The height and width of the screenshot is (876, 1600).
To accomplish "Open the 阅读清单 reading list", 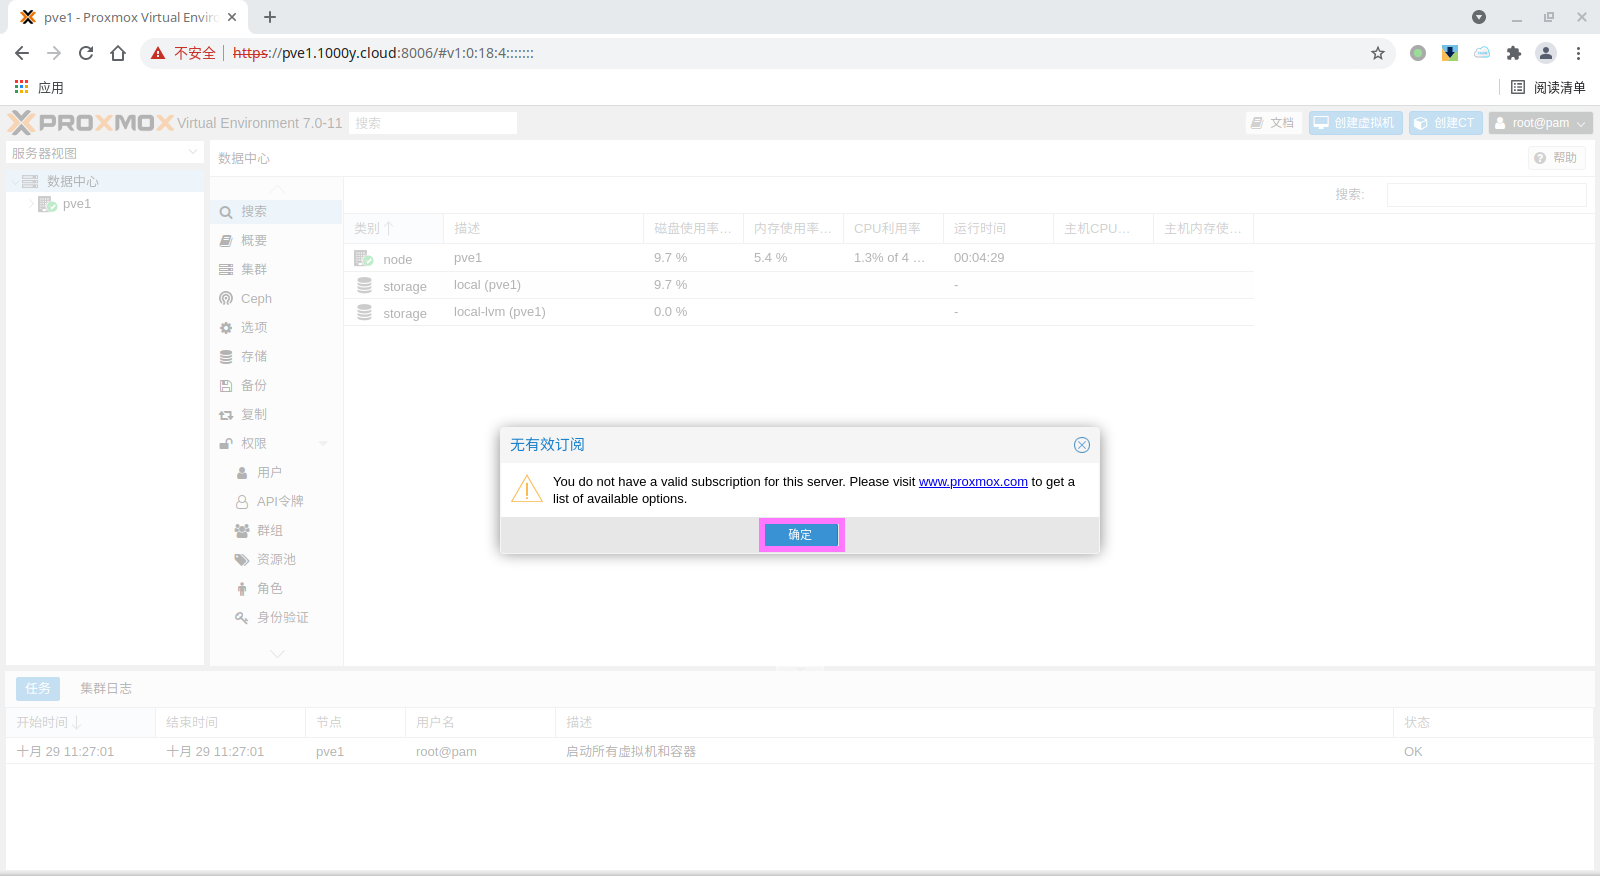I will pos(1548,88).
